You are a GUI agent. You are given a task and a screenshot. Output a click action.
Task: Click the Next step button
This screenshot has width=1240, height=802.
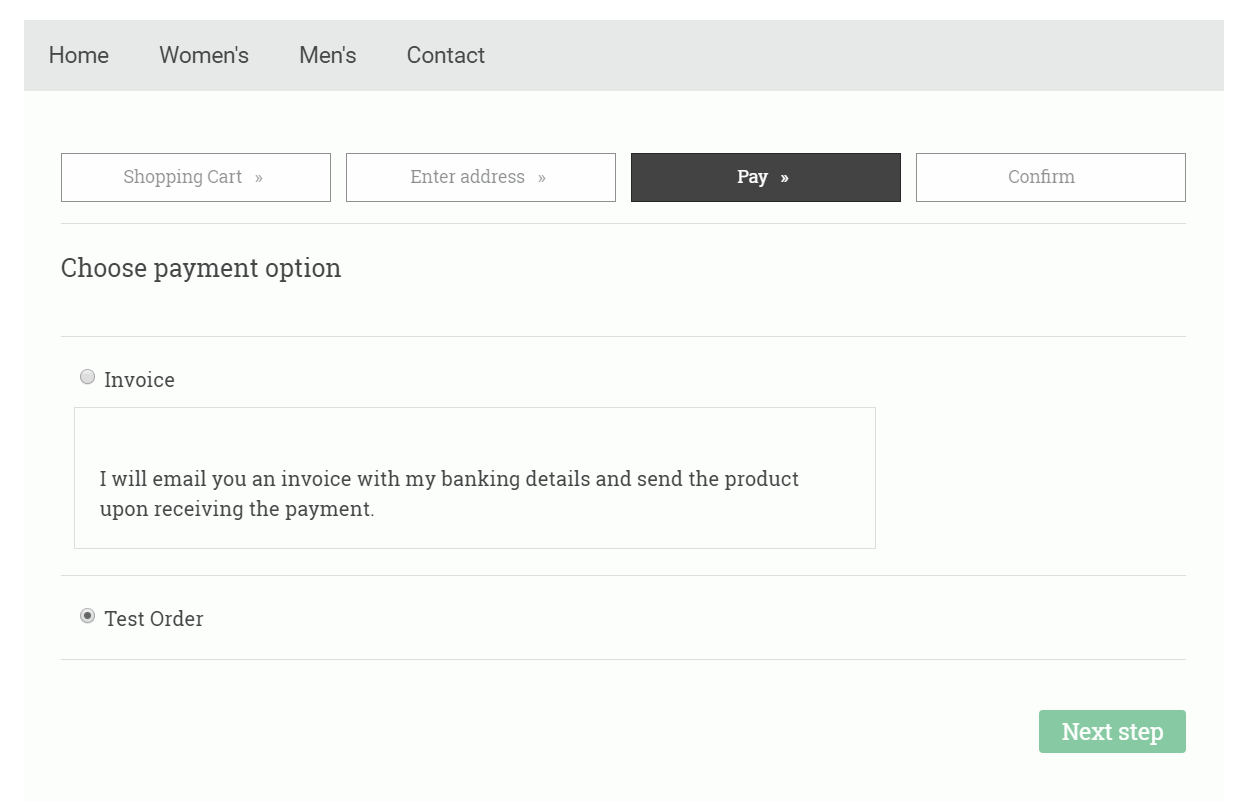(x=1112, y=731)
